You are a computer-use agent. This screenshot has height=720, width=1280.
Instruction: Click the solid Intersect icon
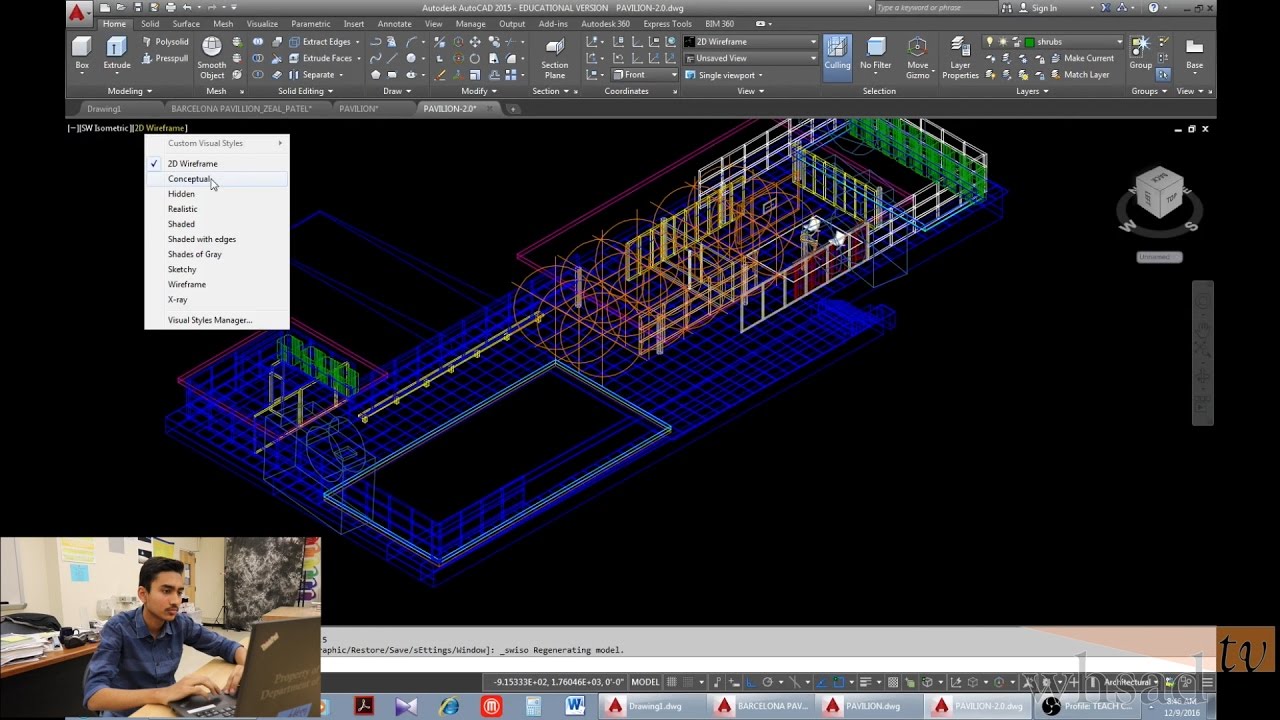[258, 74]
